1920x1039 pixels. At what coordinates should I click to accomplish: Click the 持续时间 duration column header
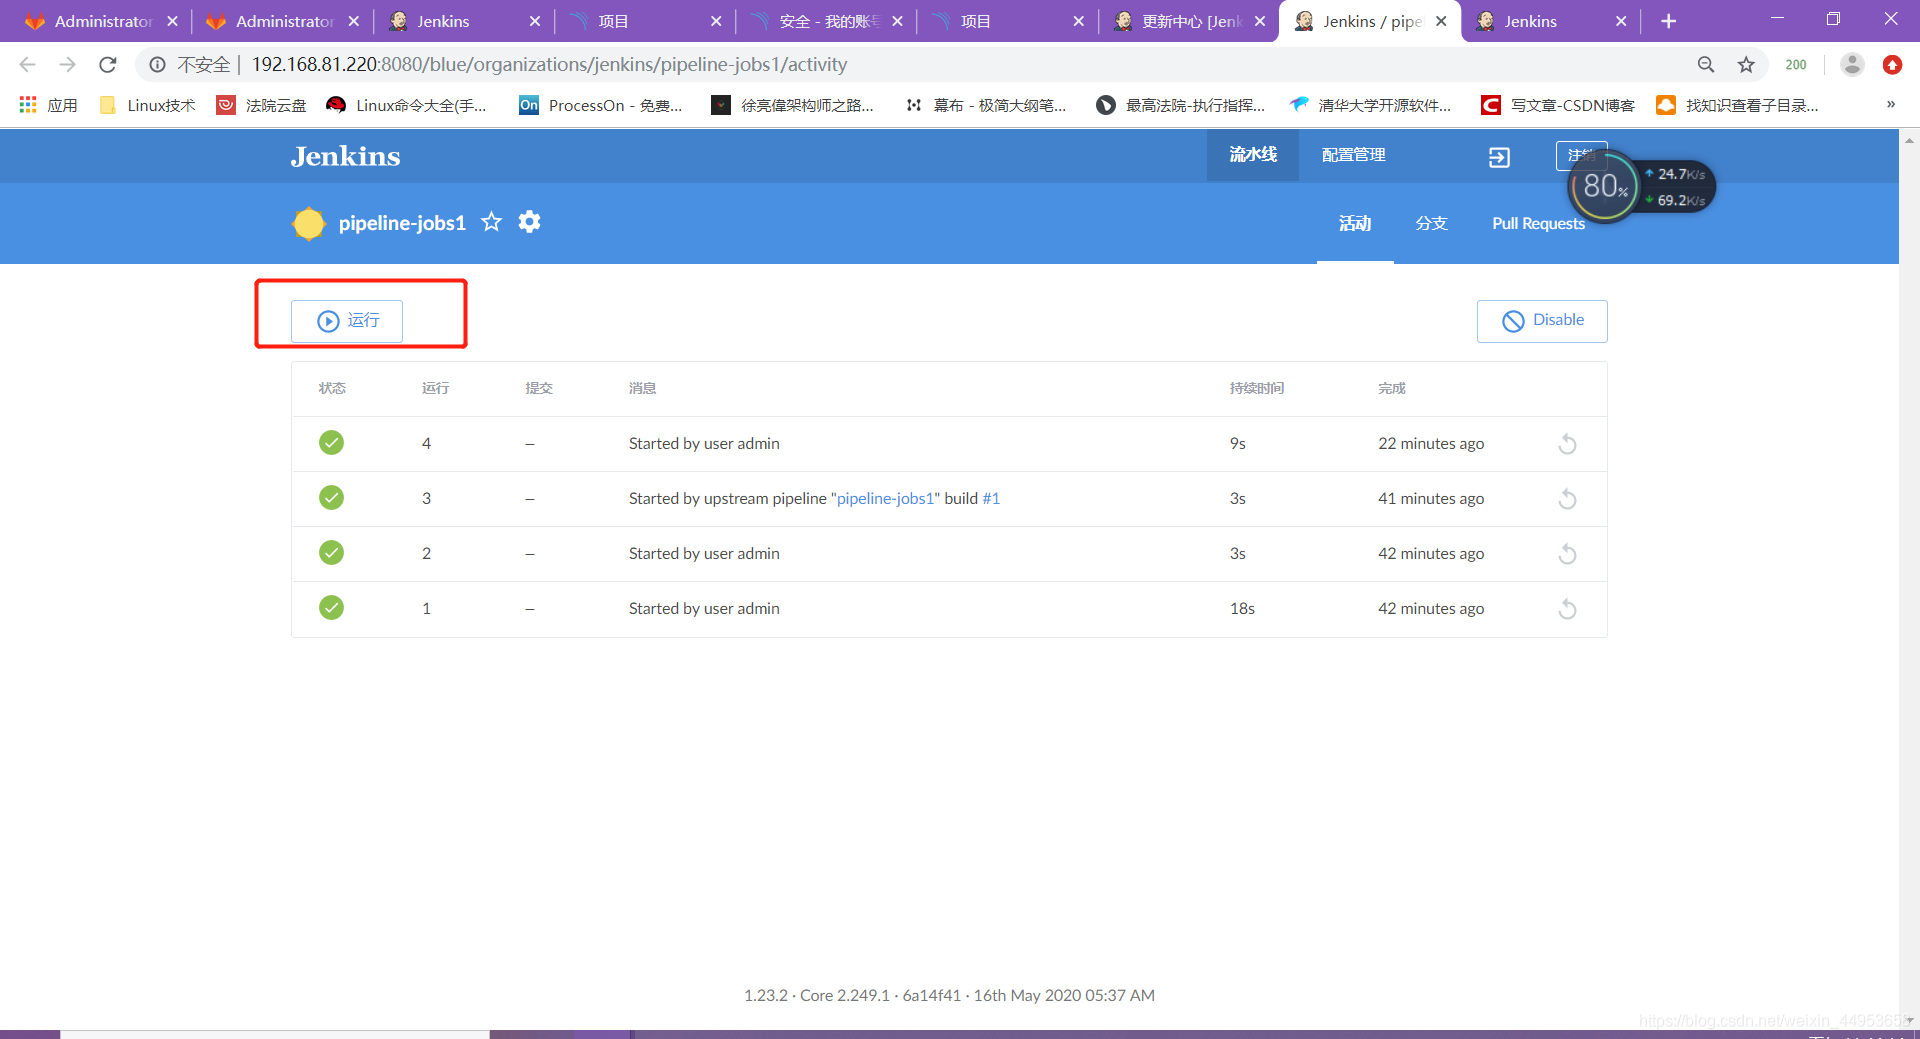(x=1257, y=388)
